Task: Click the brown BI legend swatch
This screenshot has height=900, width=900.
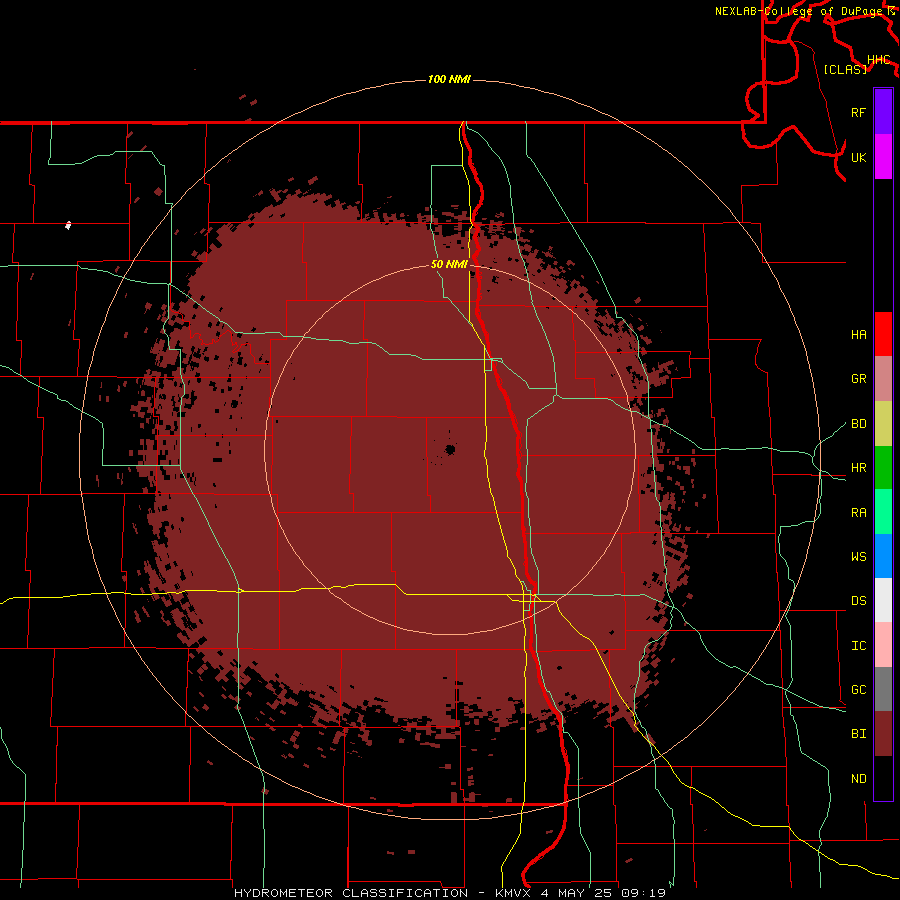Action: point(883,734)
